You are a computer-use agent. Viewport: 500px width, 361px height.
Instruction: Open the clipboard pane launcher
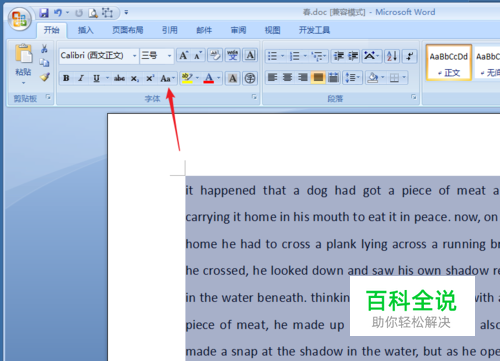(x=48, y=97)
